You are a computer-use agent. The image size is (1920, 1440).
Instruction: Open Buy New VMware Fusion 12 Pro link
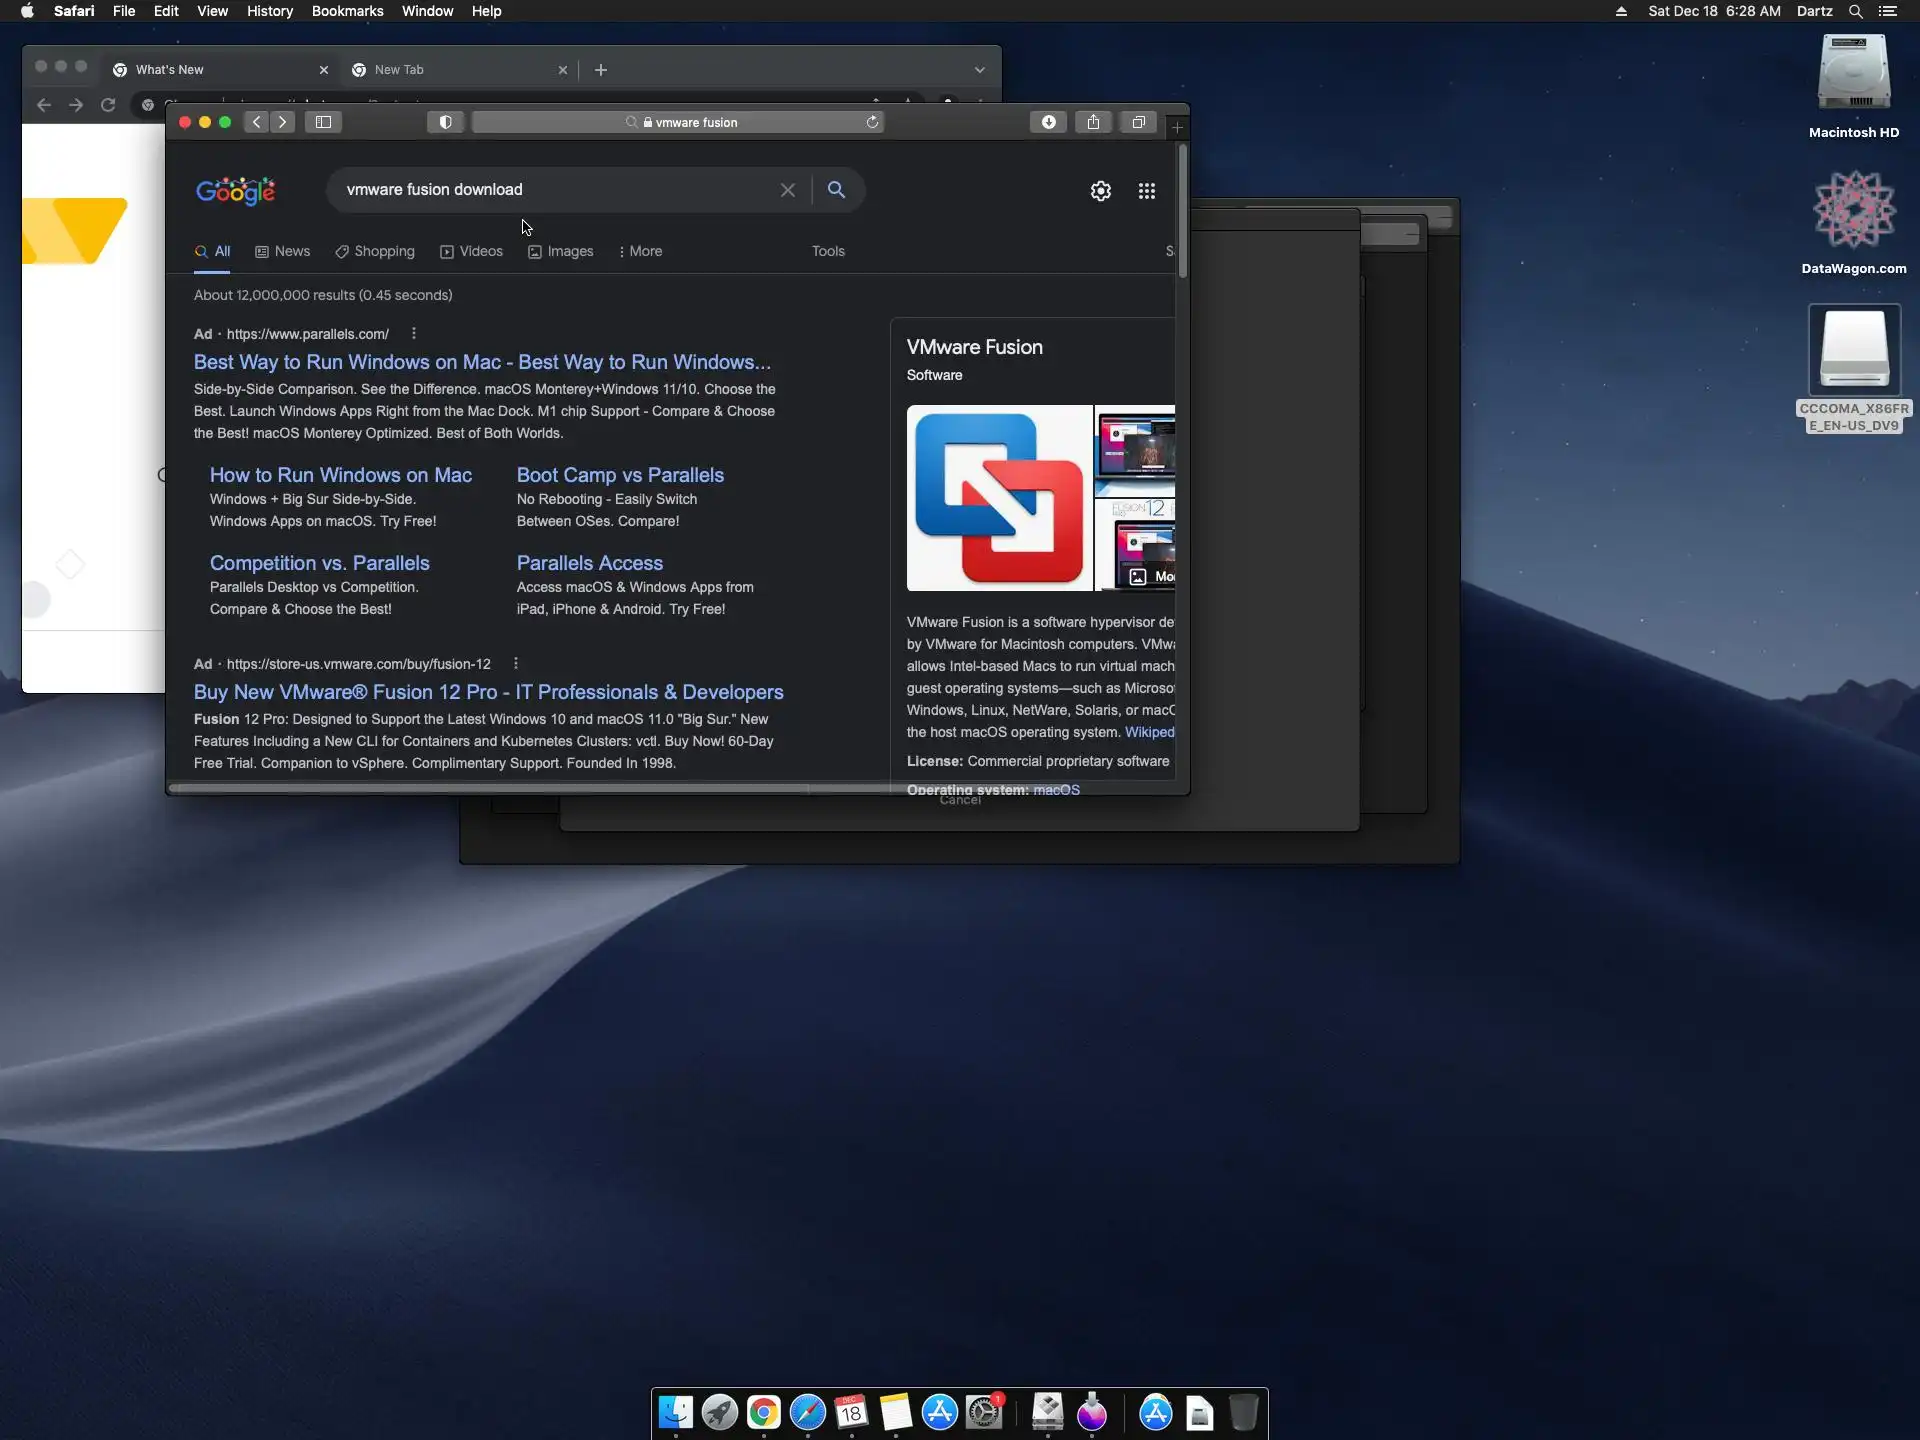click(x=488, y=692)
